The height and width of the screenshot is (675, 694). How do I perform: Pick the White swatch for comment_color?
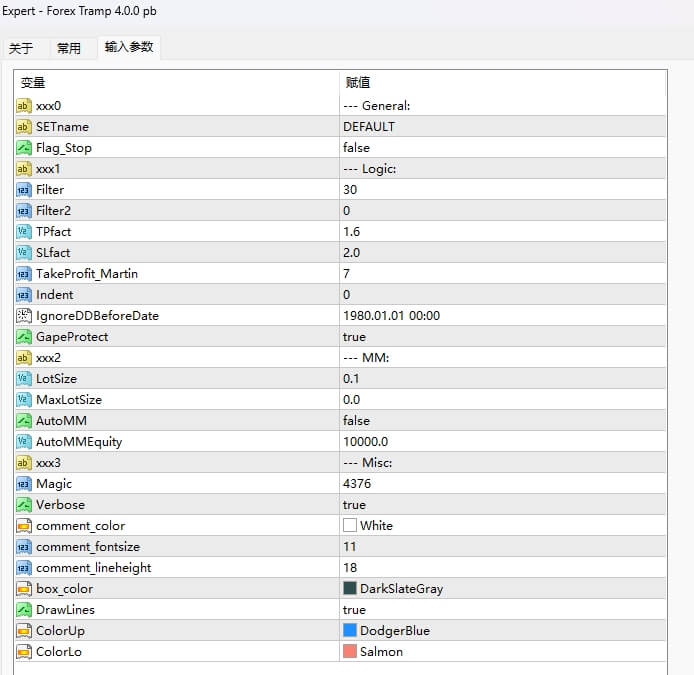[350, 525]
